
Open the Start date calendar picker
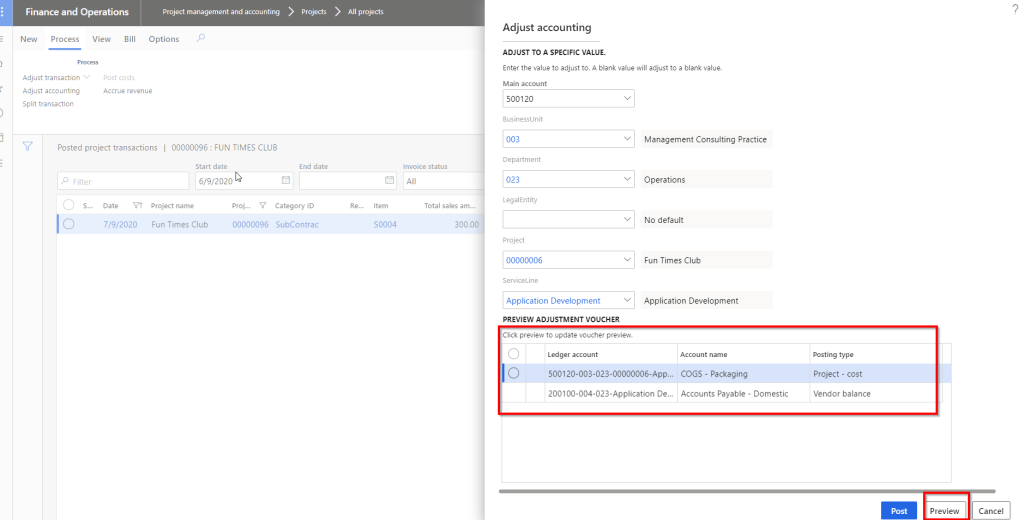(x=285, y=181)
